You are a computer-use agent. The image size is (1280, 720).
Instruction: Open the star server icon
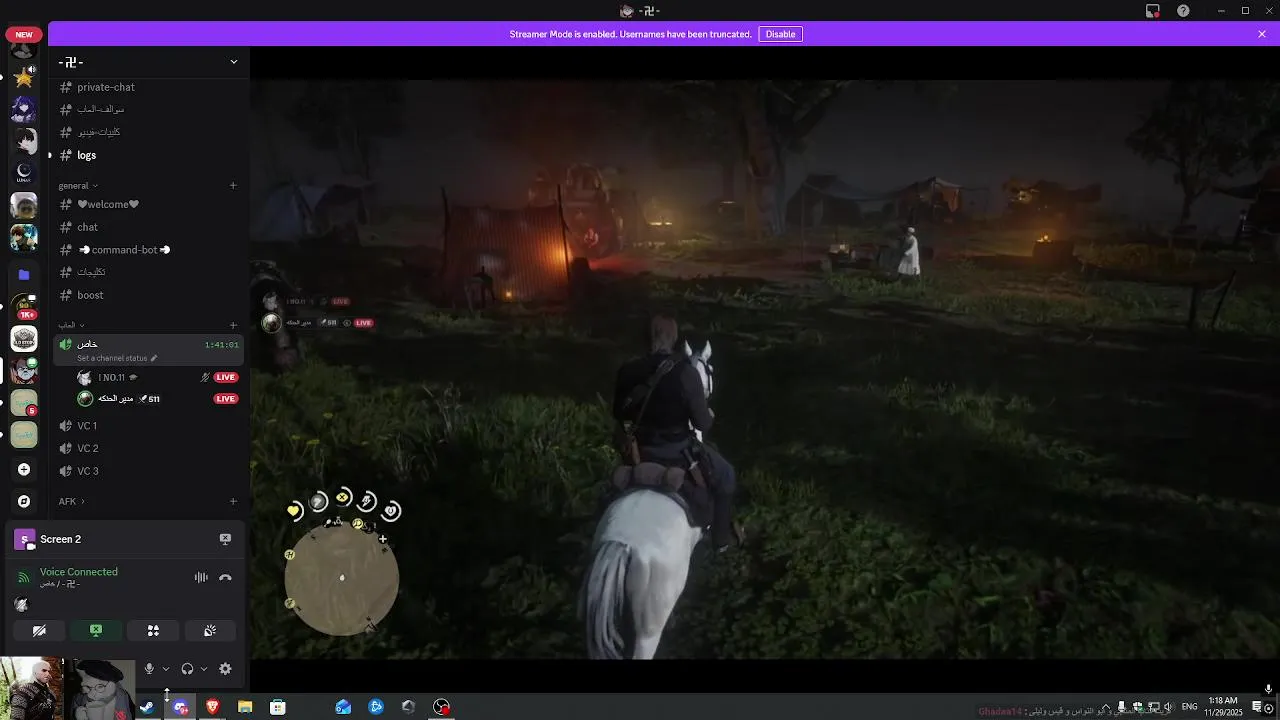(x=24, y=77)
